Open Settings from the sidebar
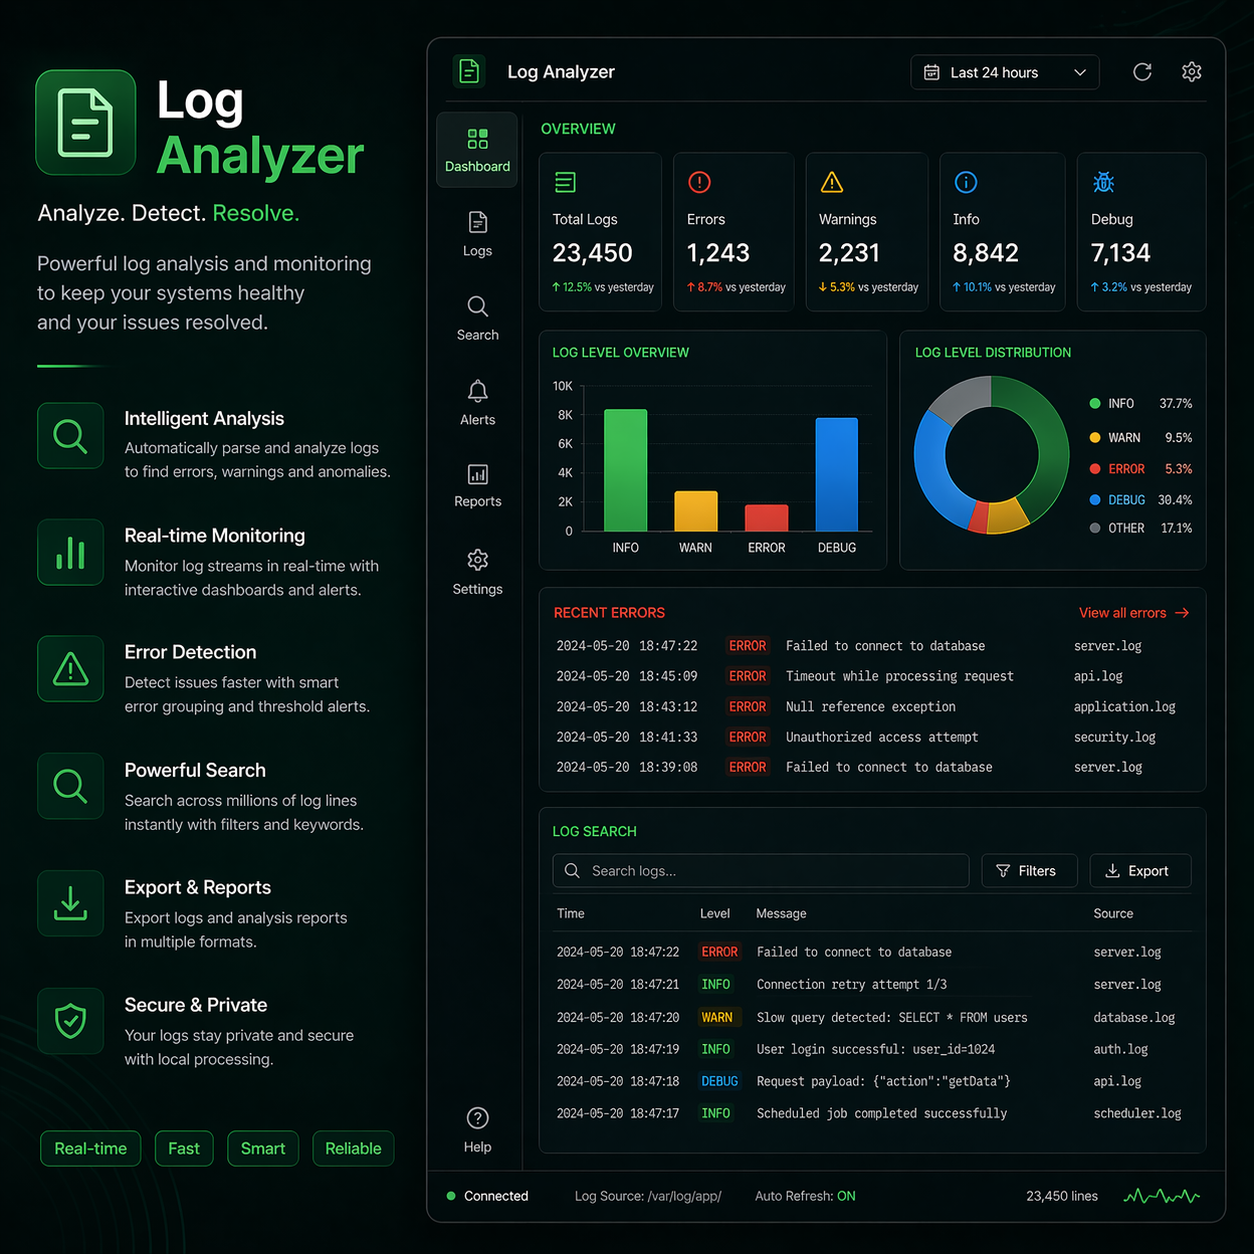This screenshot has width=1254, height=1254. click(477, 570)
